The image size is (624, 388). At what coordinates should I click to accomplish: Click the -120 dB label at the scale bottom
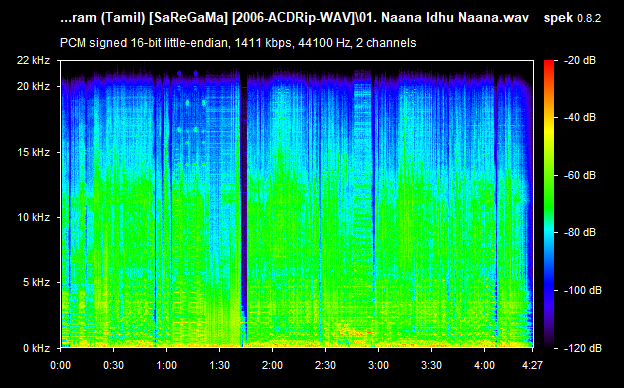[583, 348]
